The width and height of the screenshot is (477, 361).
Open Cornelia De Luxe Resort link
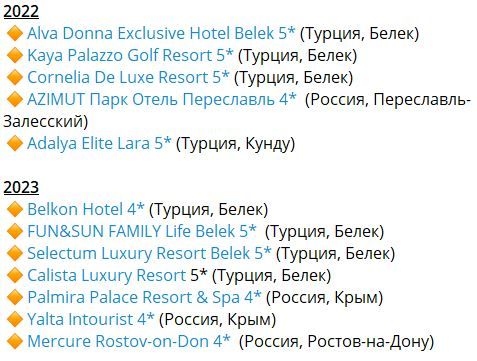(x=128, y=77)
